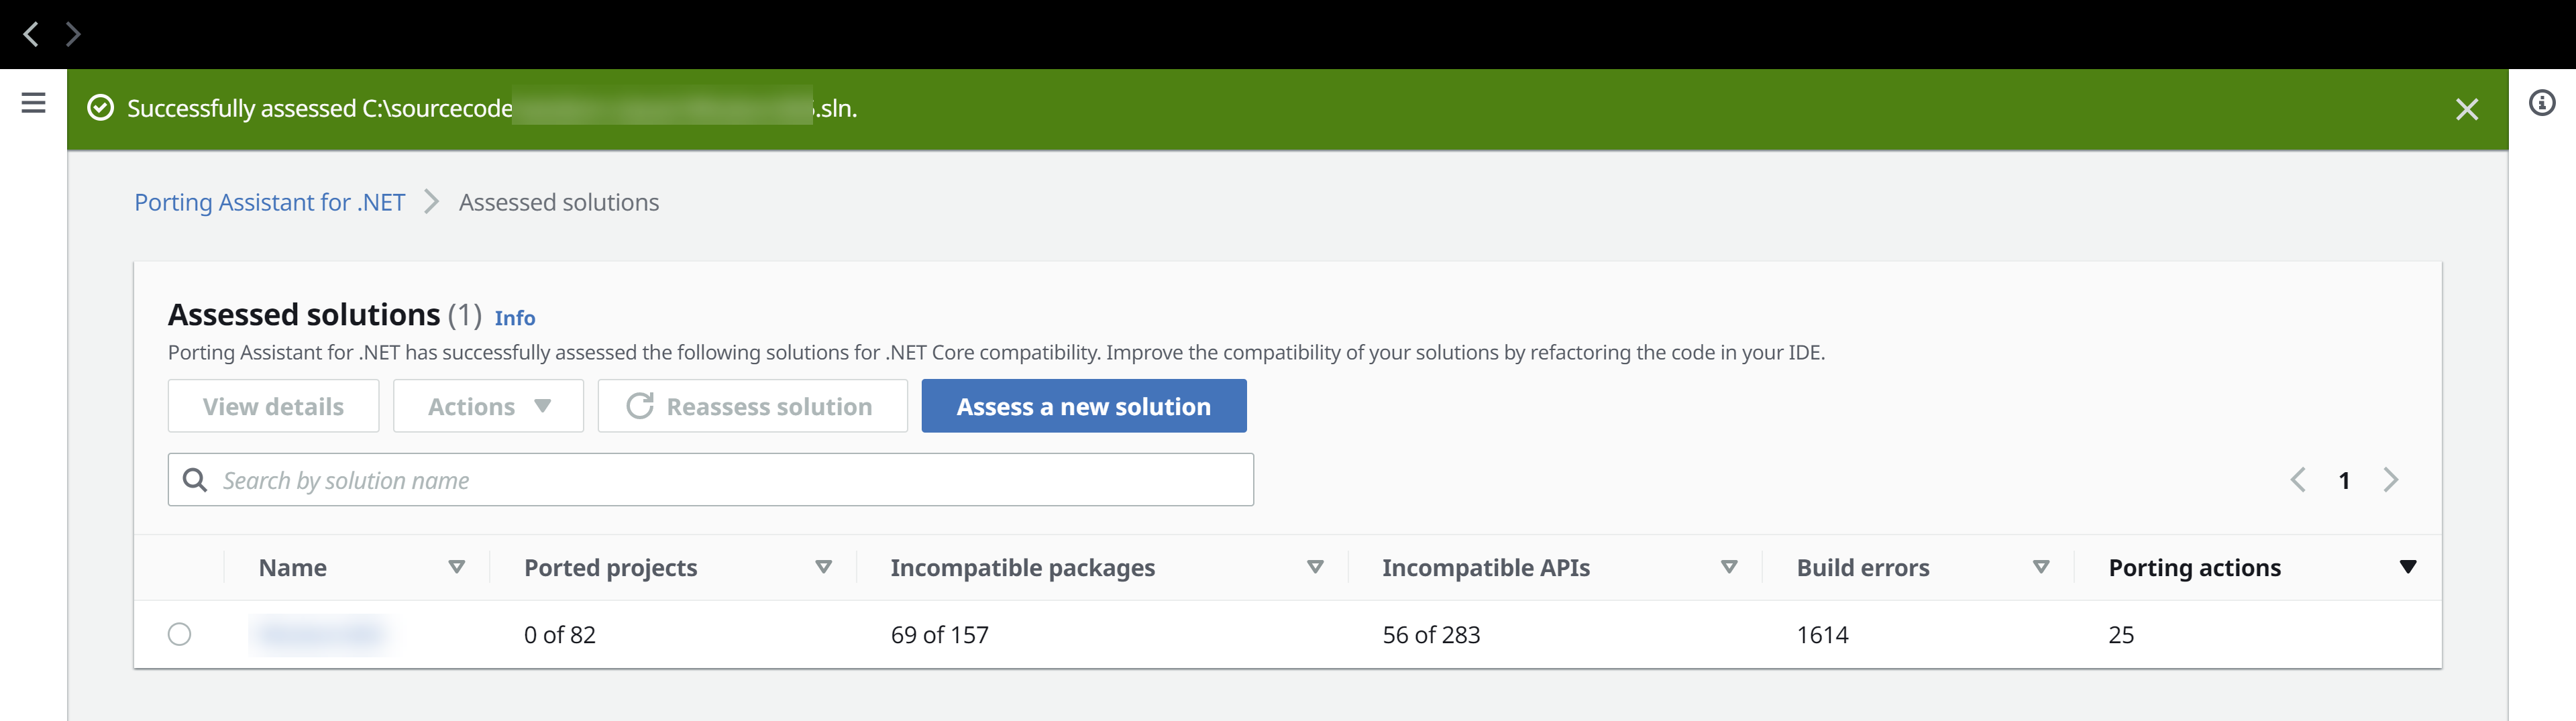This screenshot has height=721, width=2576.
Task: Focus the Search by solution name field
Action: click(711, 480)
